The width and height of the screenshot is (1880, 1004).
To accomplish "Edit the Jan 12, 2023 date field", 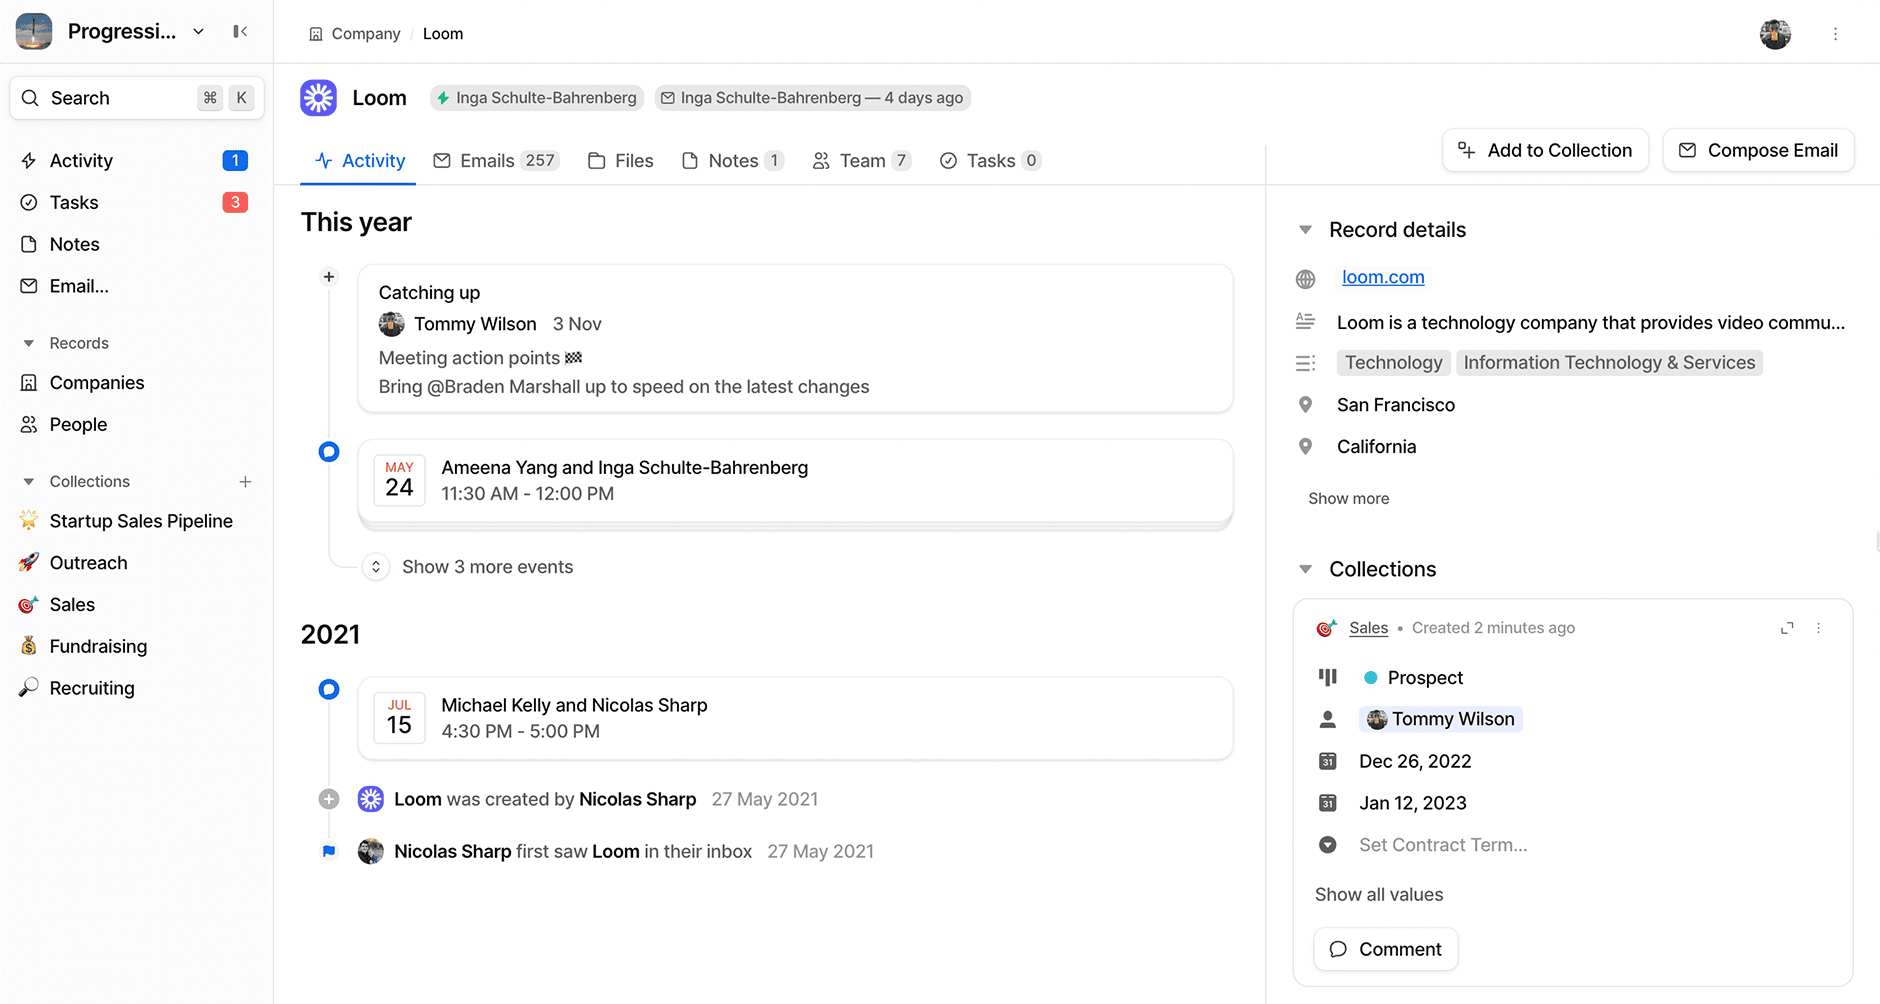I will point(1412,803).
